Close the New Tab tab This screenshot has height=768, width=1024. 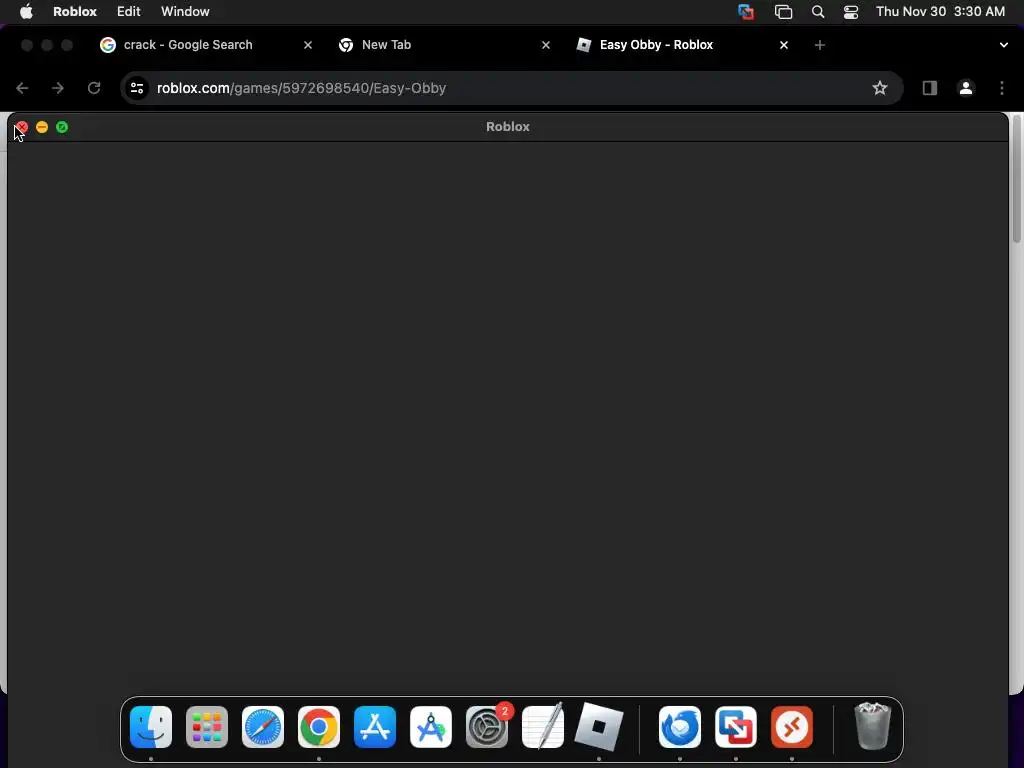point(546,45)
